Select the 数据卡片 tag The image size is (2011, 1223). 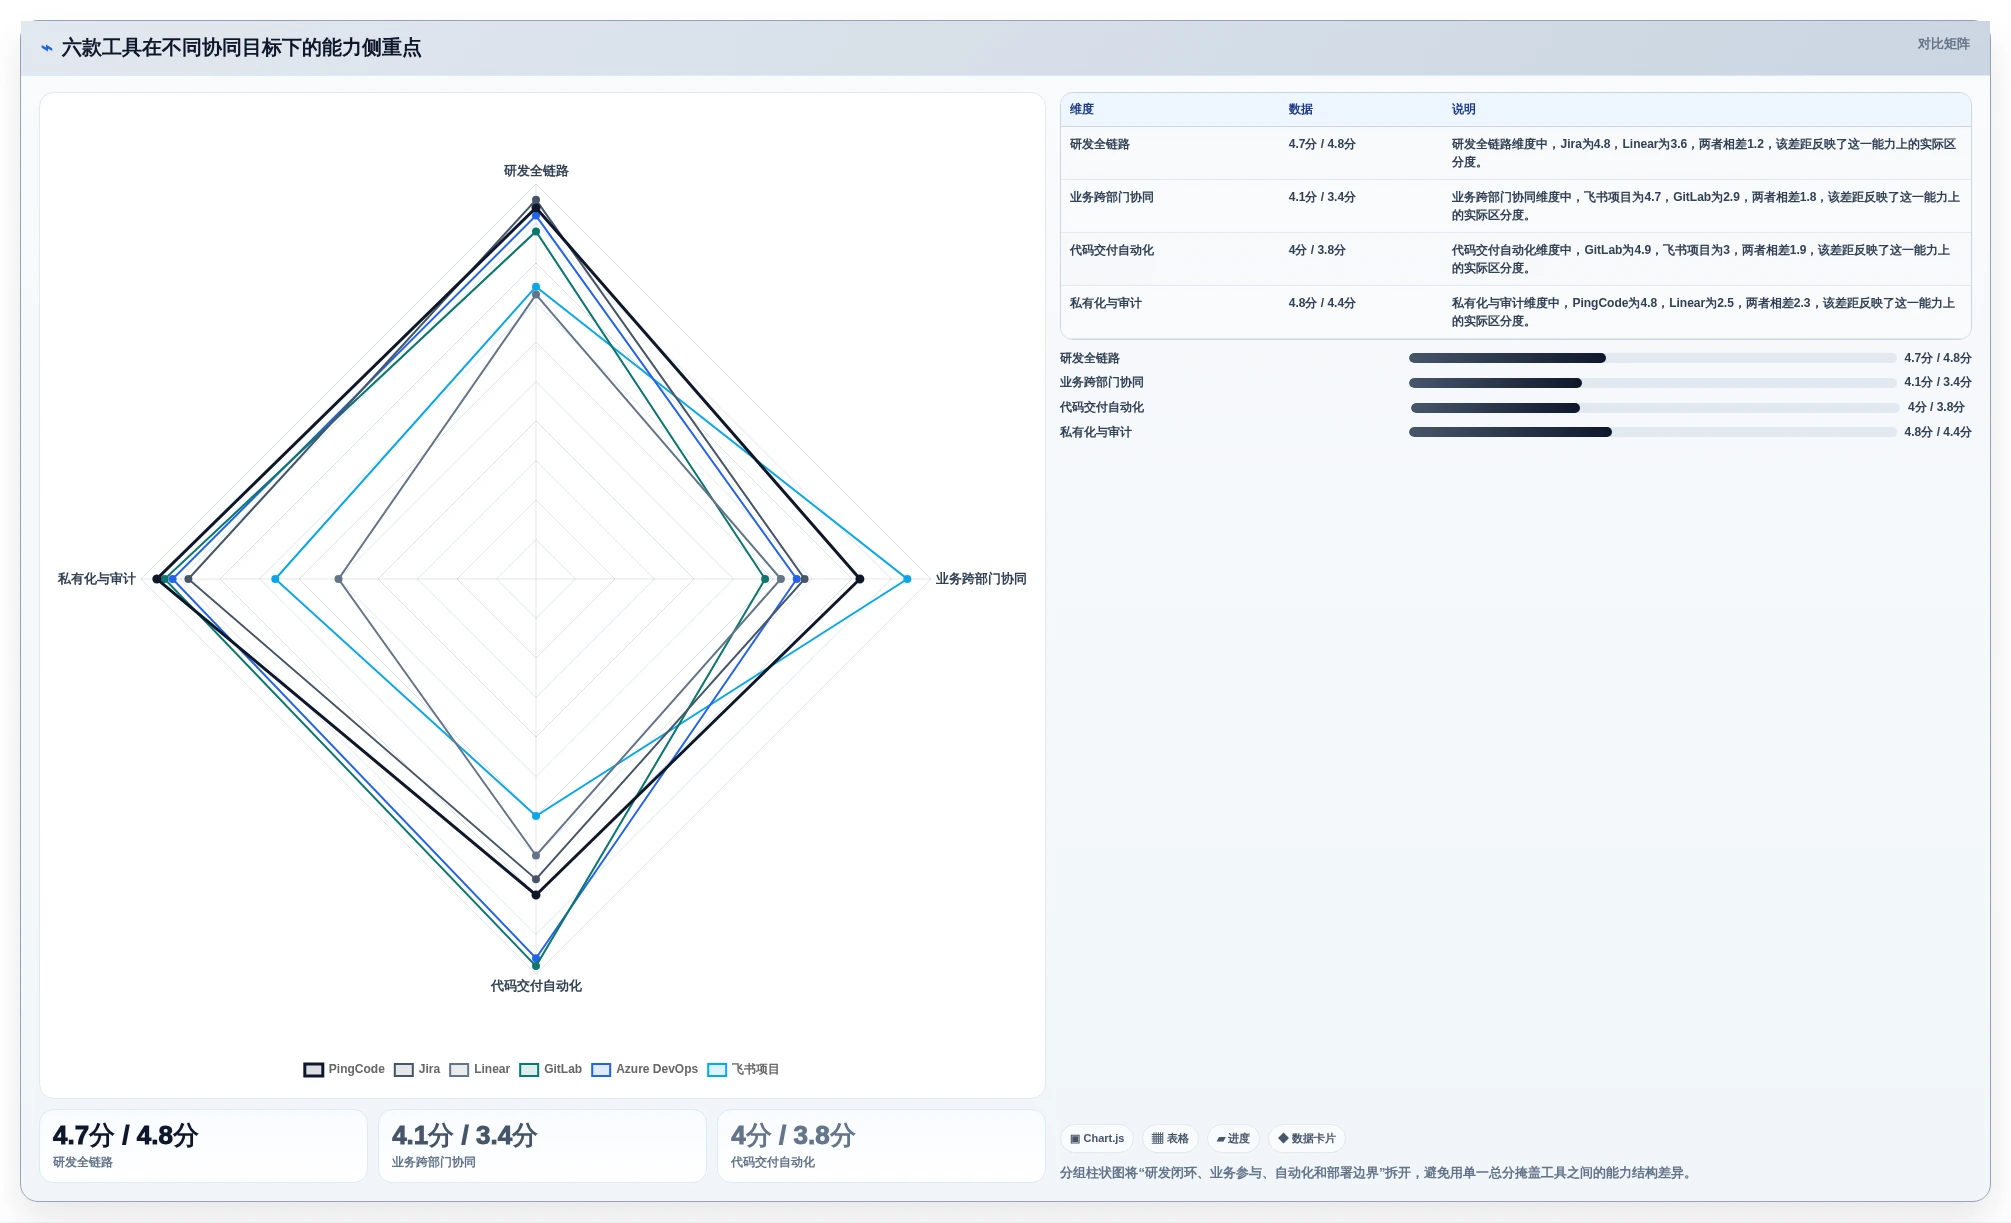coord(1307,1138)
